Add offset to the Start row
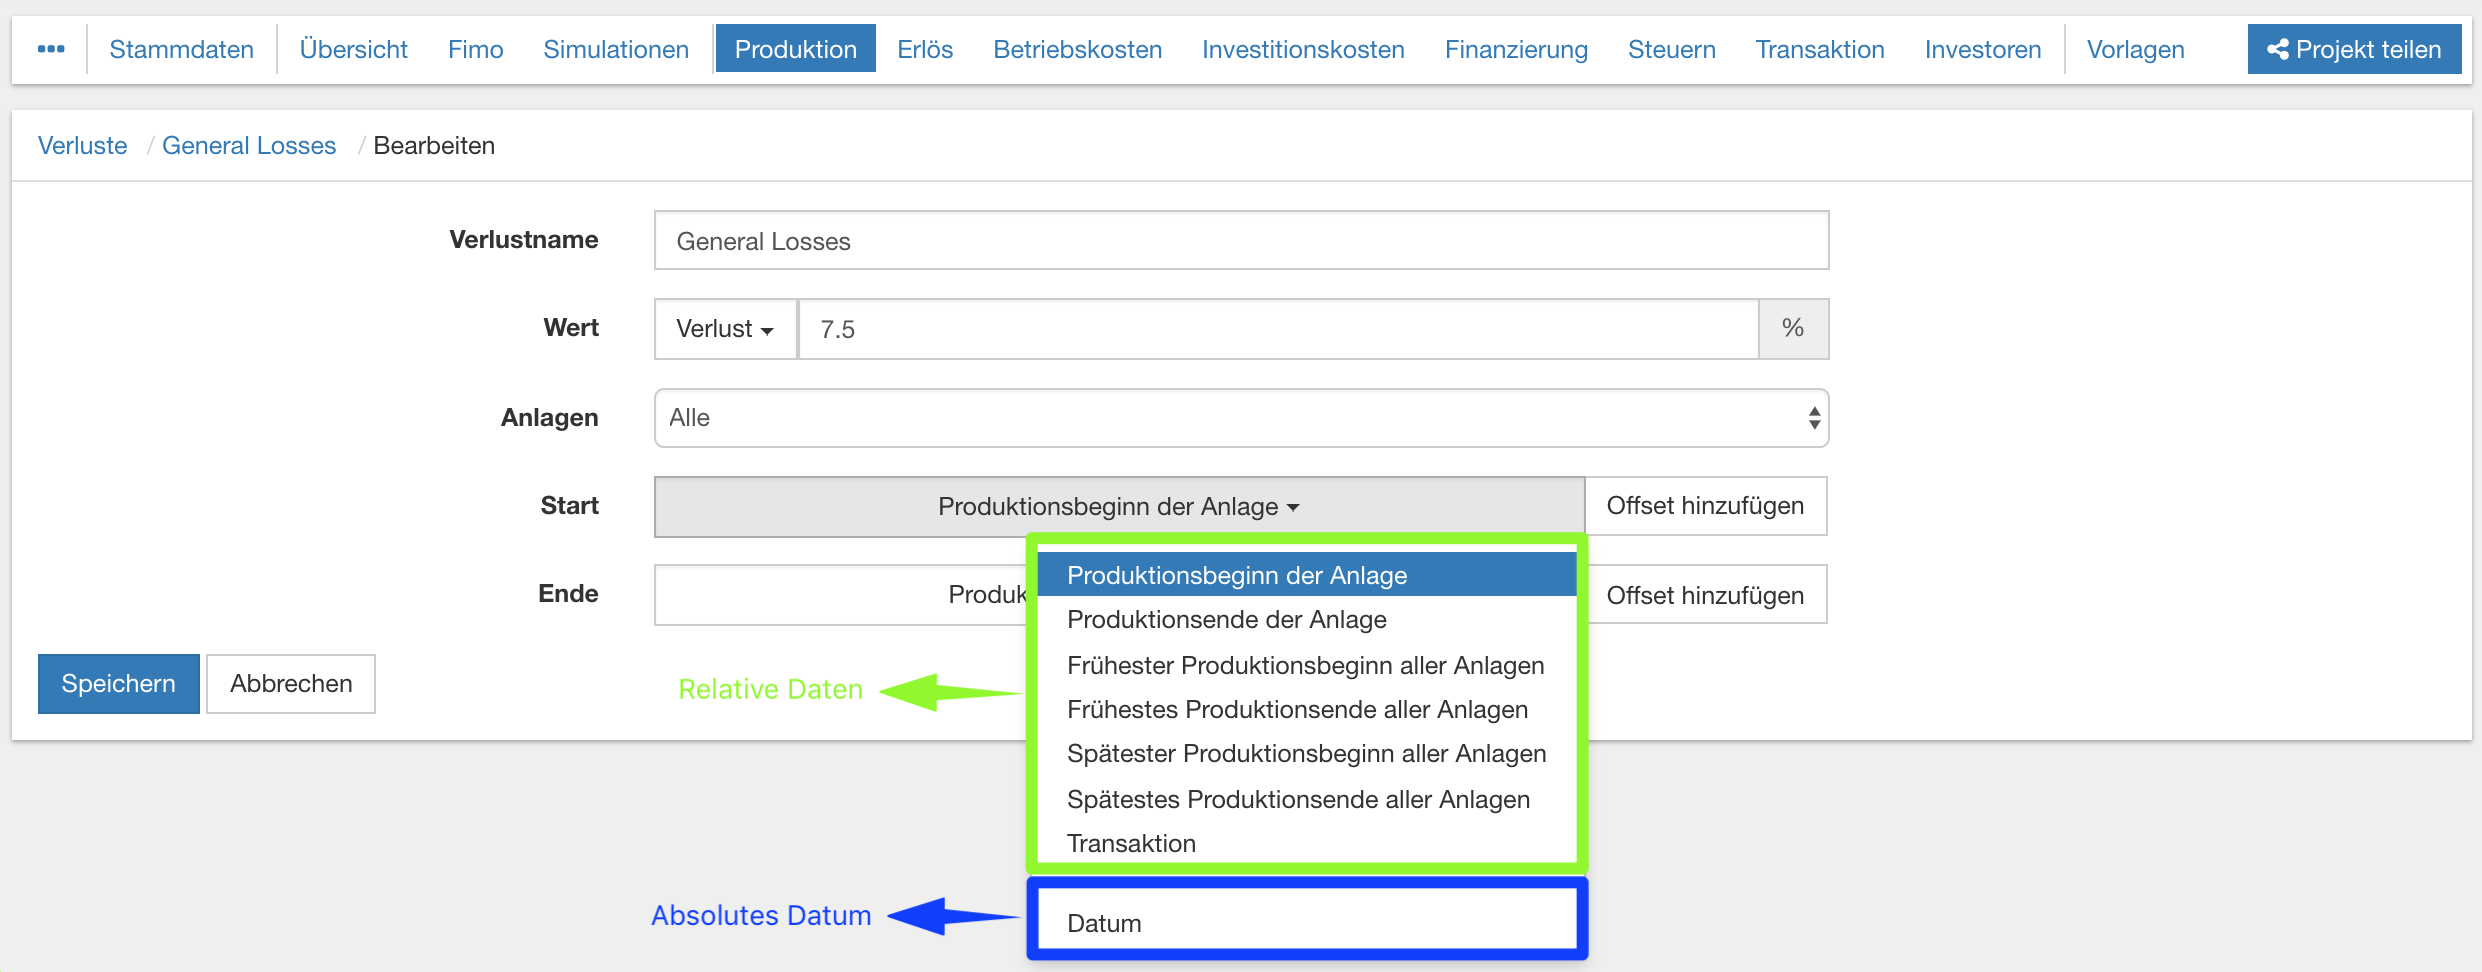Screen dimensions: 2482x972 click(x=1704, y=506)
